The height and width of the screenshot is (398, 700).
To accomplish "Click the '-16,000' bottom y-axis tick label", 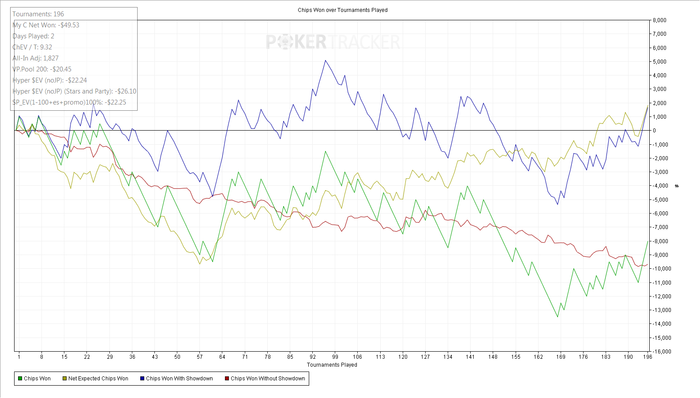I will 662,352.
